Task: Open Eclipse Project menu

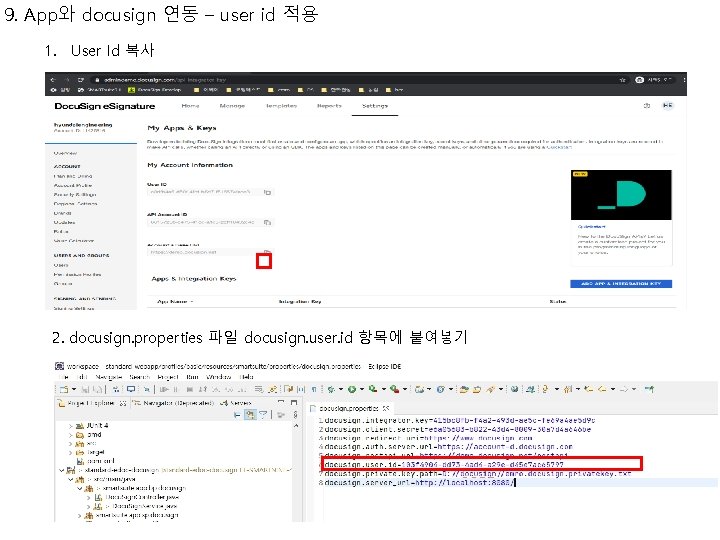Action: 168,377
